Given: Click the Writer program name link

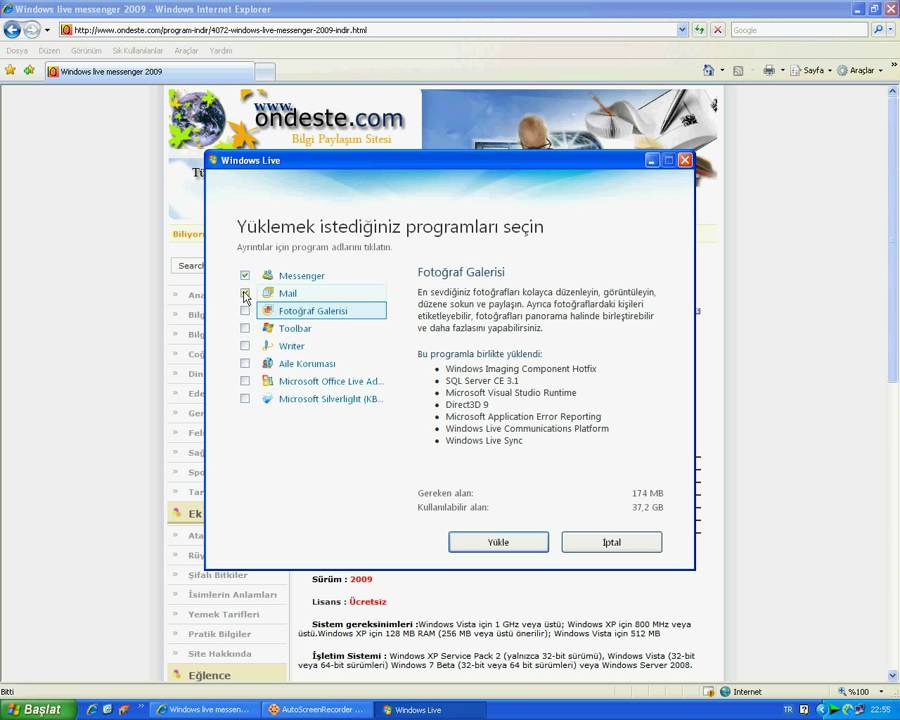Looking at the screenshot, I should click(x=292, y=346).
